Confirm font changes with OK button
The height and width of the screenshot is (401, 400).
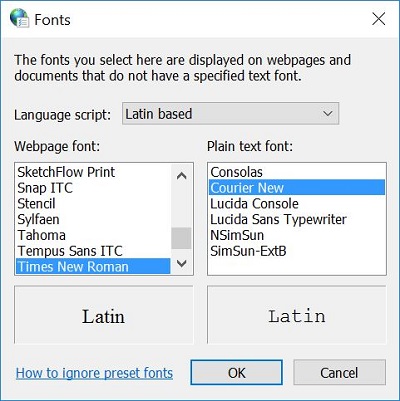(x=237, y=372)
